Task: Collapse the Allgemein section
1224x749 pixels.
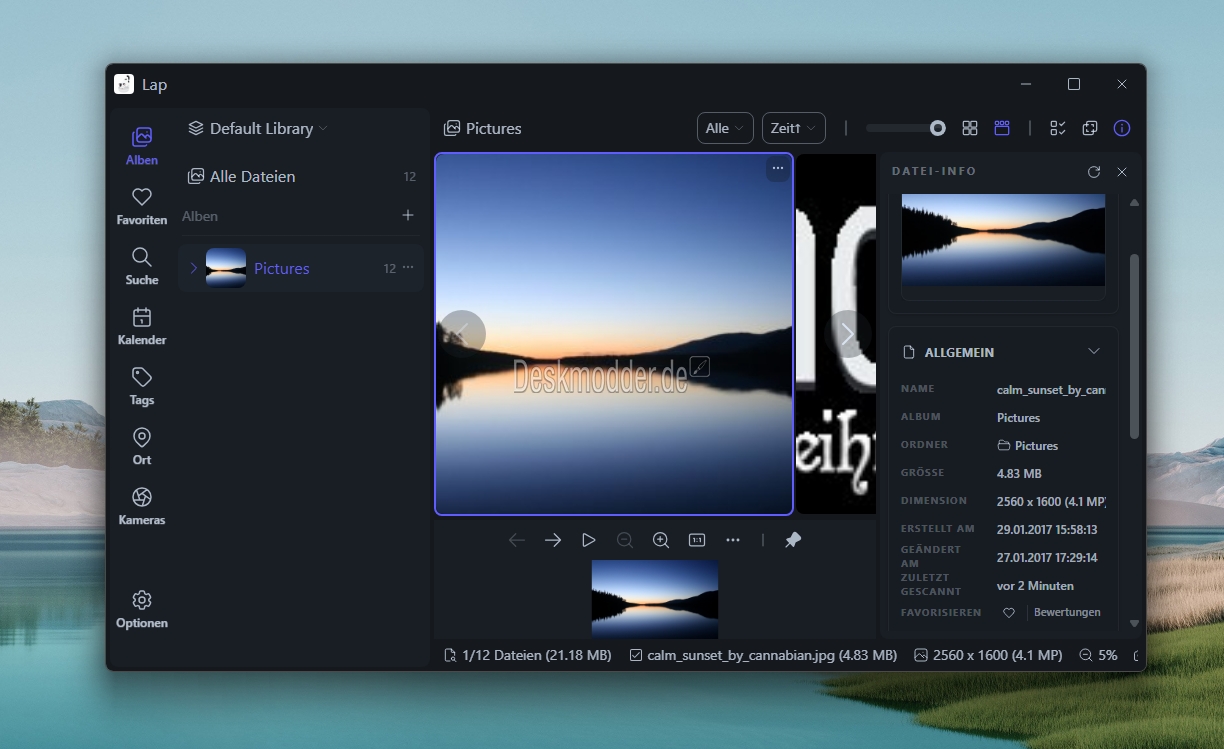Action: pyautogui.click(x=1094, y=351)
